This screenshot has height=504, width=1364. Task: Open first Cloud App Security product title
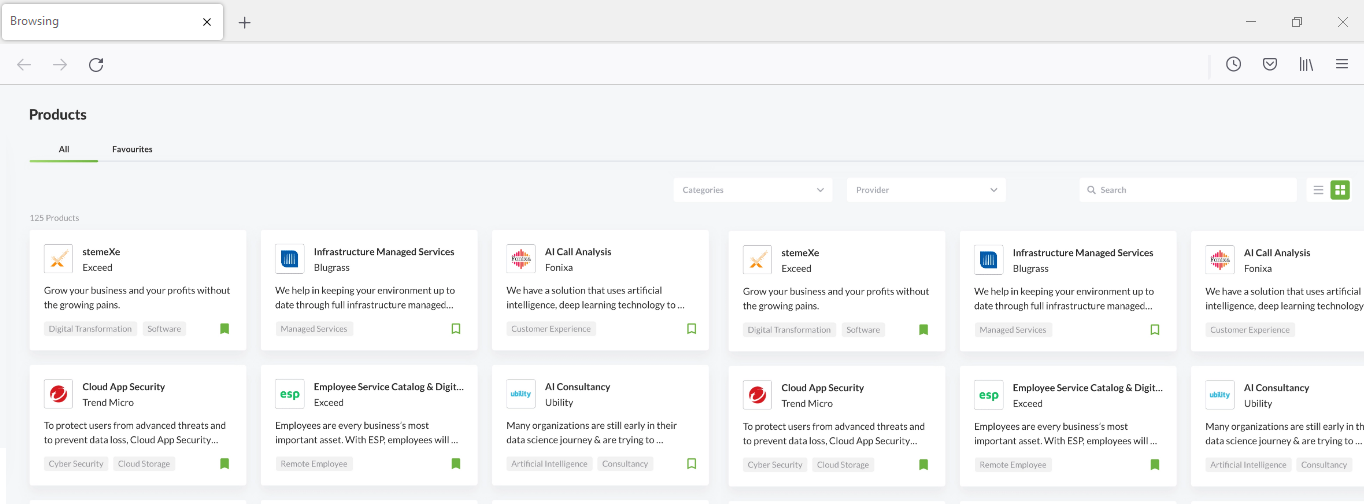coord(123,387)
